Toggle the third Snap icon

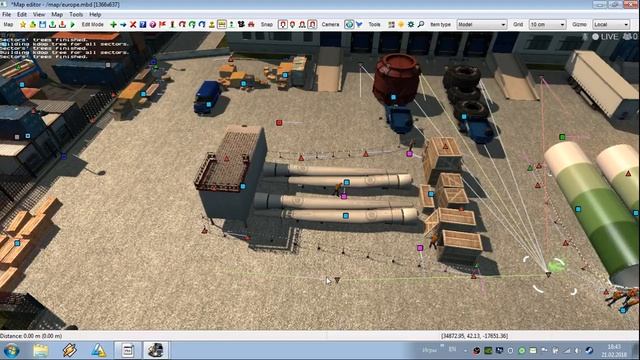(x=302, y=25)
